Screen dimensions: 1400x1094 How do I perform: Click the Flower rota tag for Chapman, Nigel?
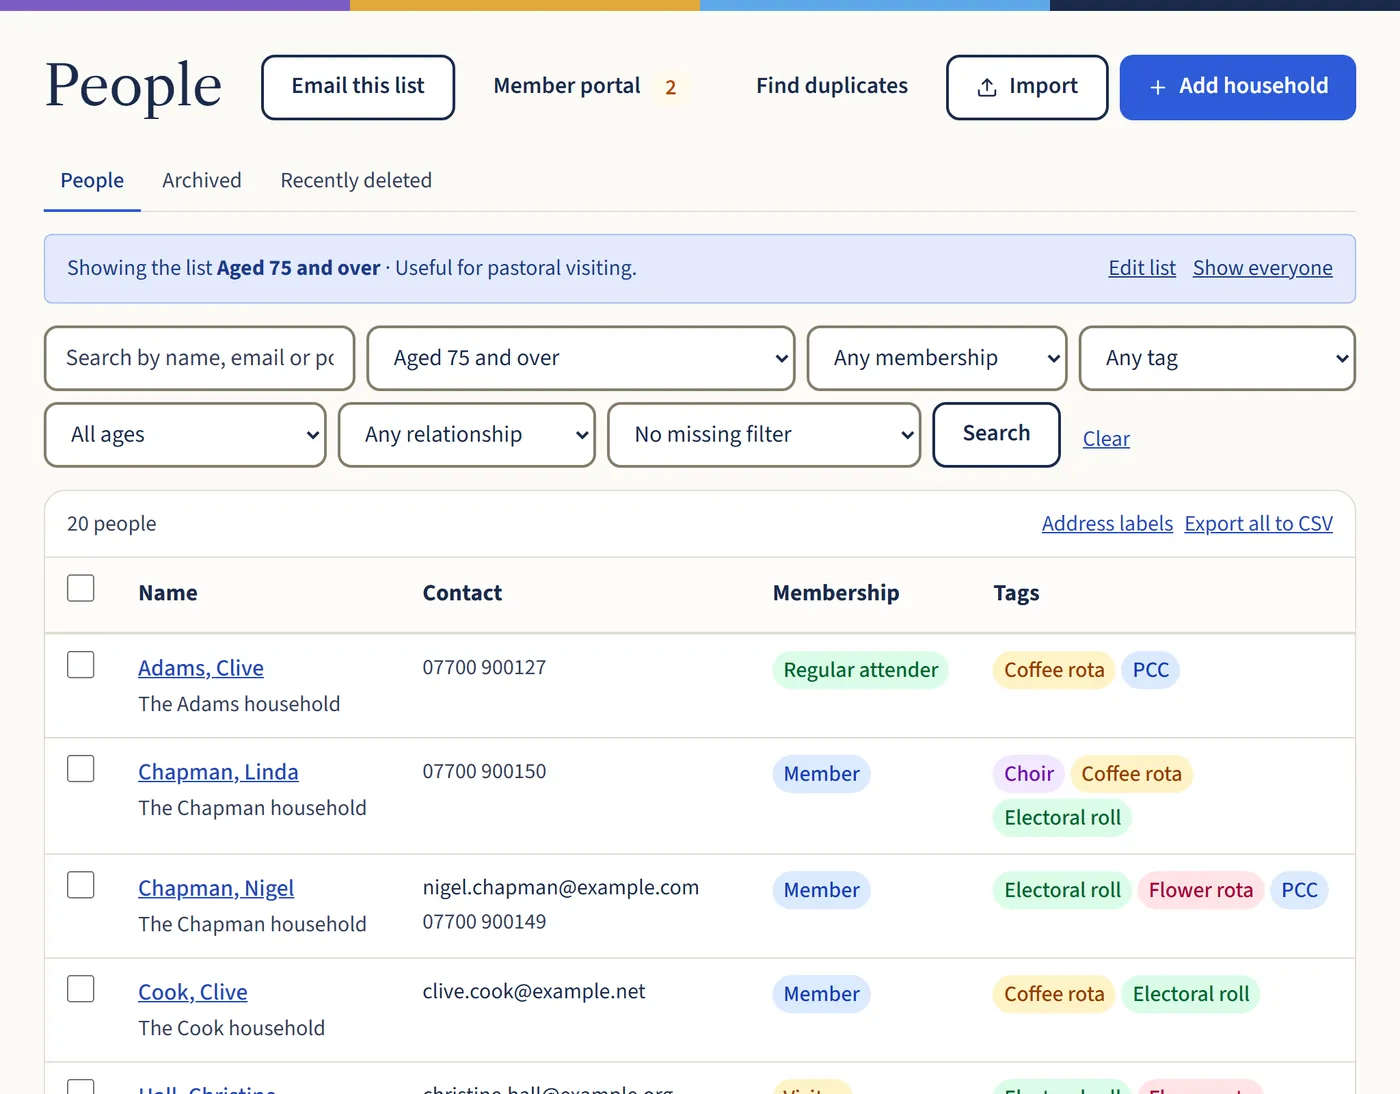click(1200, 890)
